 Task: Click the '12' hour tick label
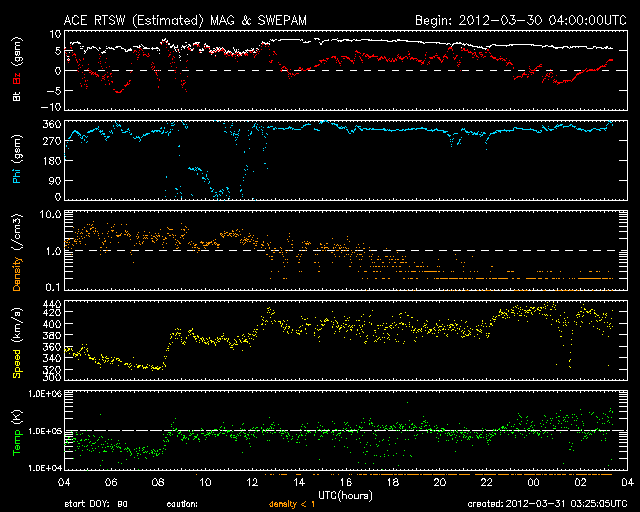252,482
